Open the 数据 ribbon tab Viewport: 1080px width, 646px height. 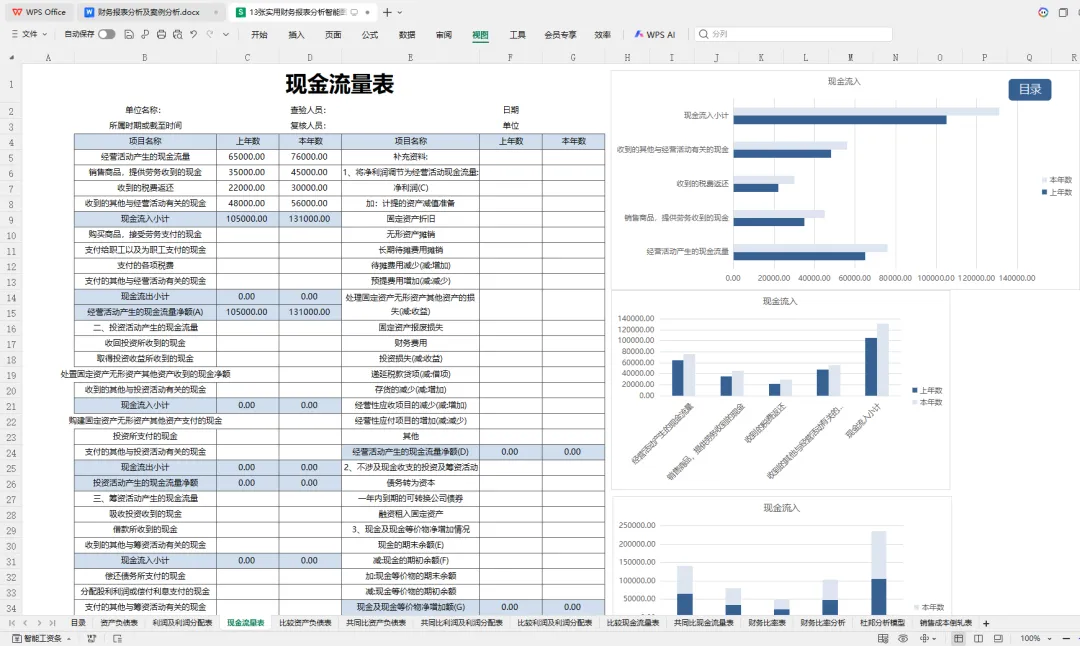click(407, 34)
